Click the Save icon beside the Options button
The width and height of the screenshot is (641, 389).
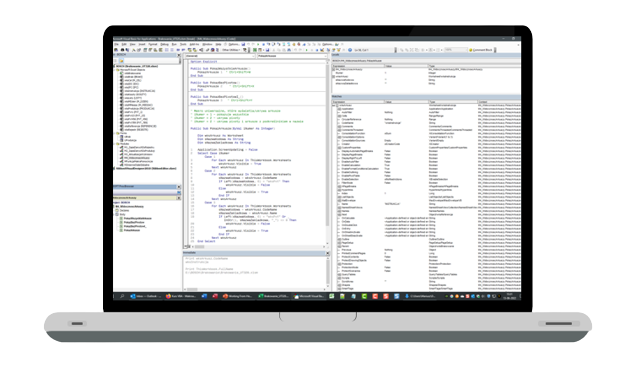click(x=243, y=44)
